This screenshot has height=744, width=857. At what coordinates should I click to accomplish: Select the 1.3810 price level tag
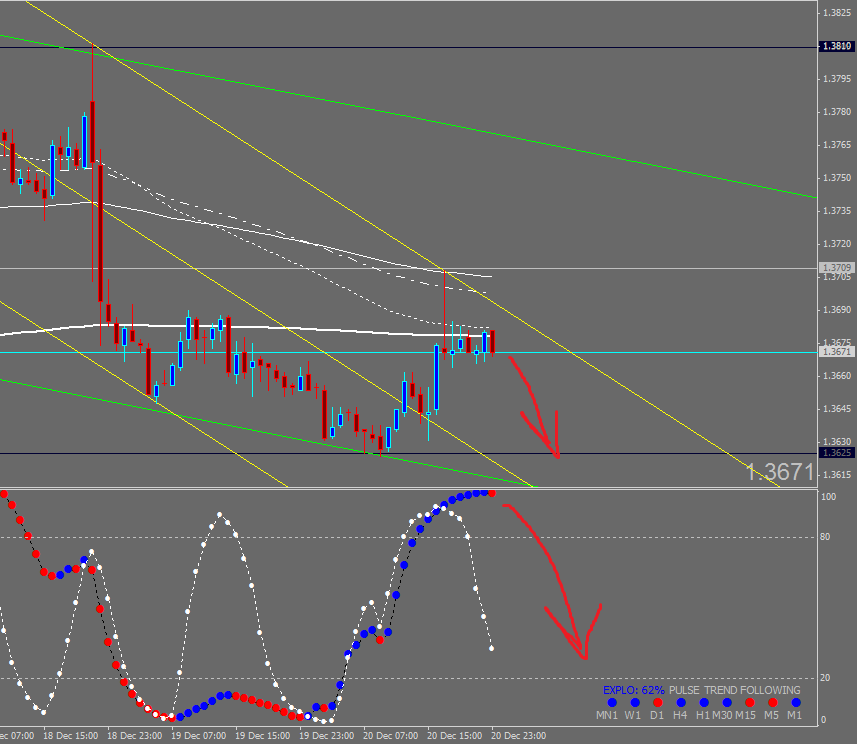(x=837, y=46)
